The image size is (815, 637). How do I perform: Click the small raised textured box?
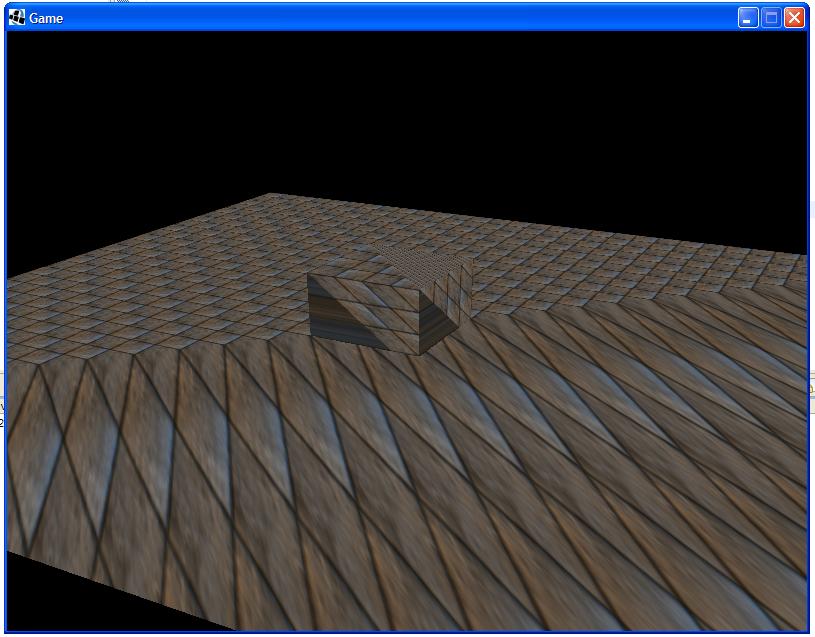pyautogui.click(x=389, y=302)
